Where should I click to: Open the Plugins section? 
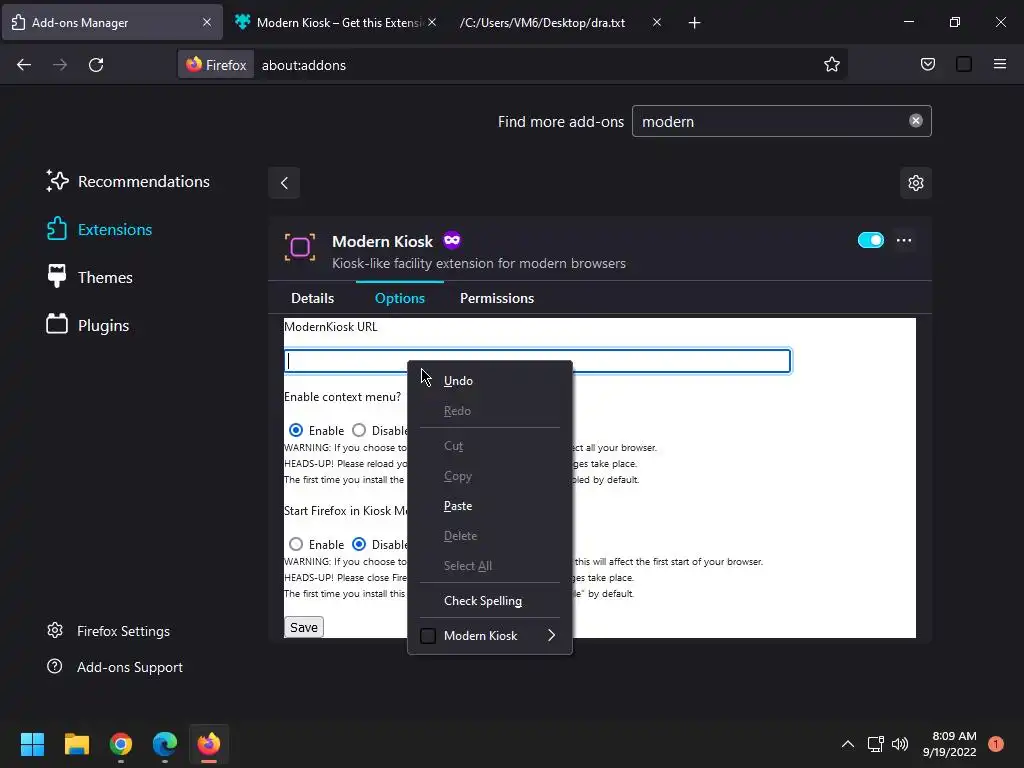88,325
